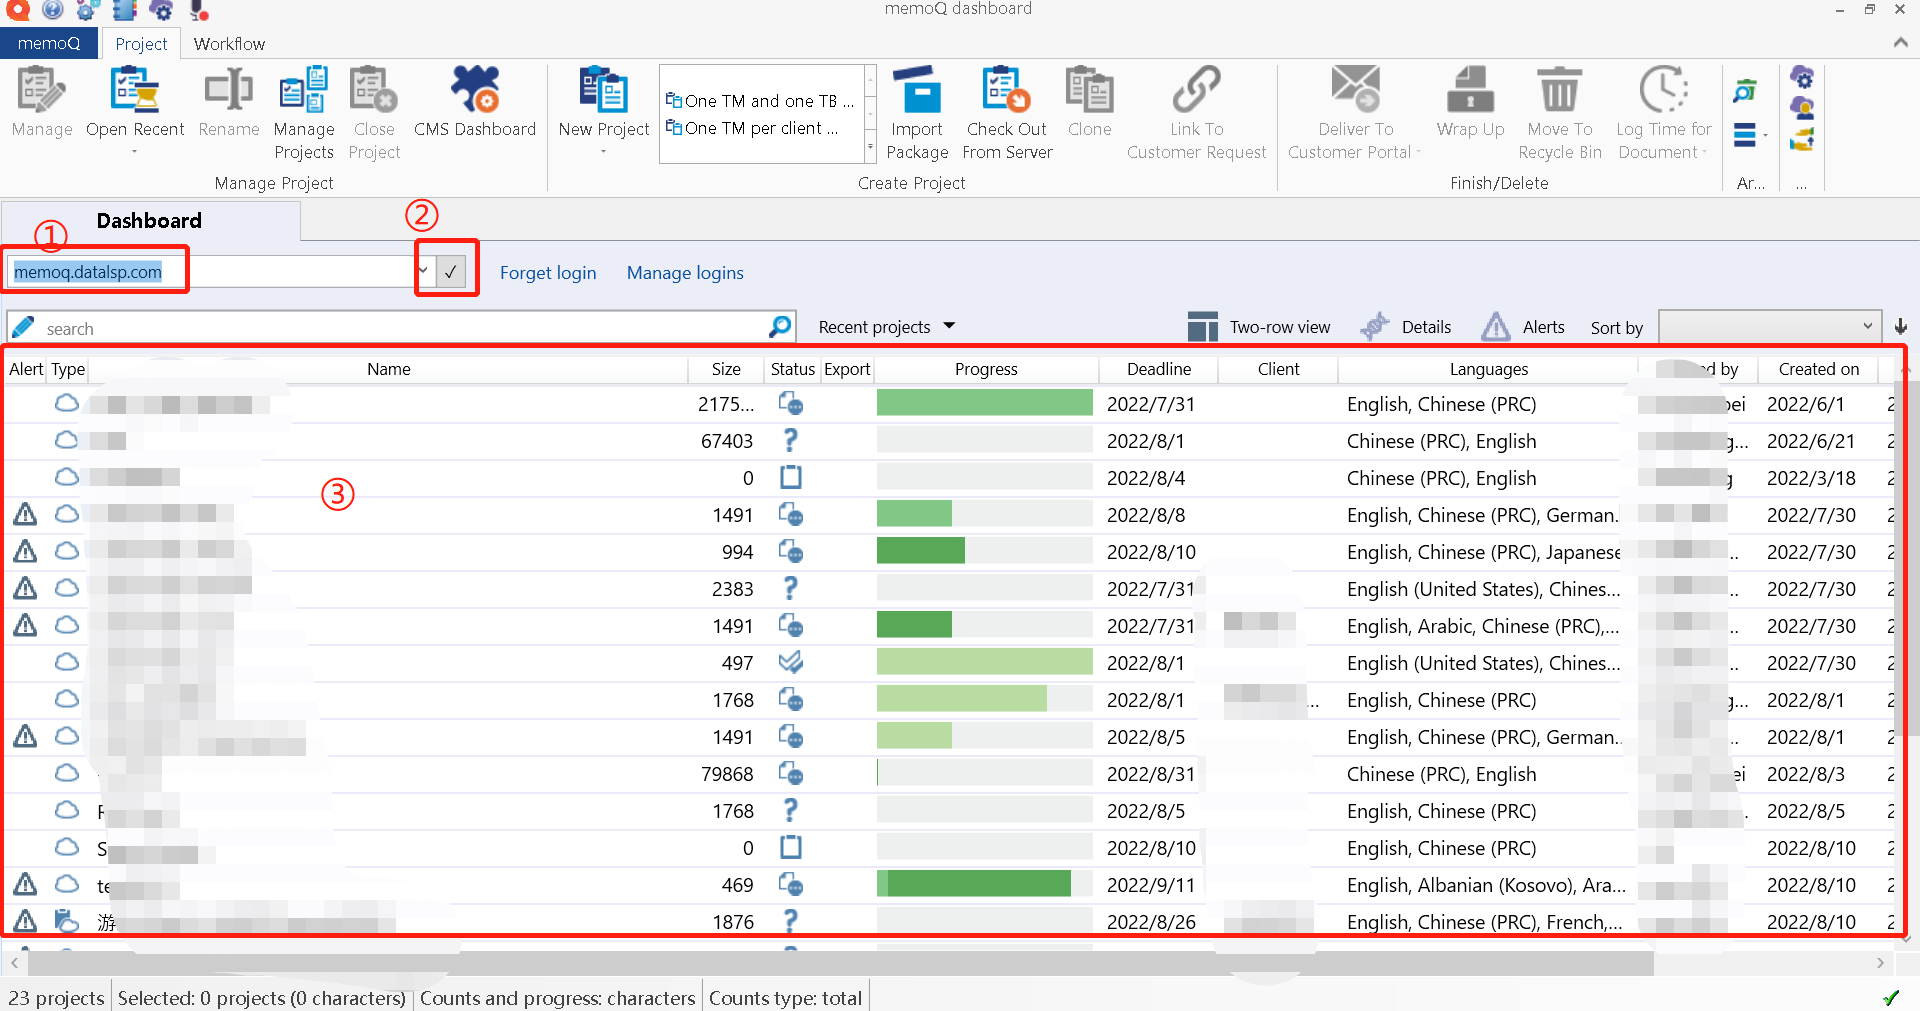
Task: Expand the project templates gallery
Action: 870,147
